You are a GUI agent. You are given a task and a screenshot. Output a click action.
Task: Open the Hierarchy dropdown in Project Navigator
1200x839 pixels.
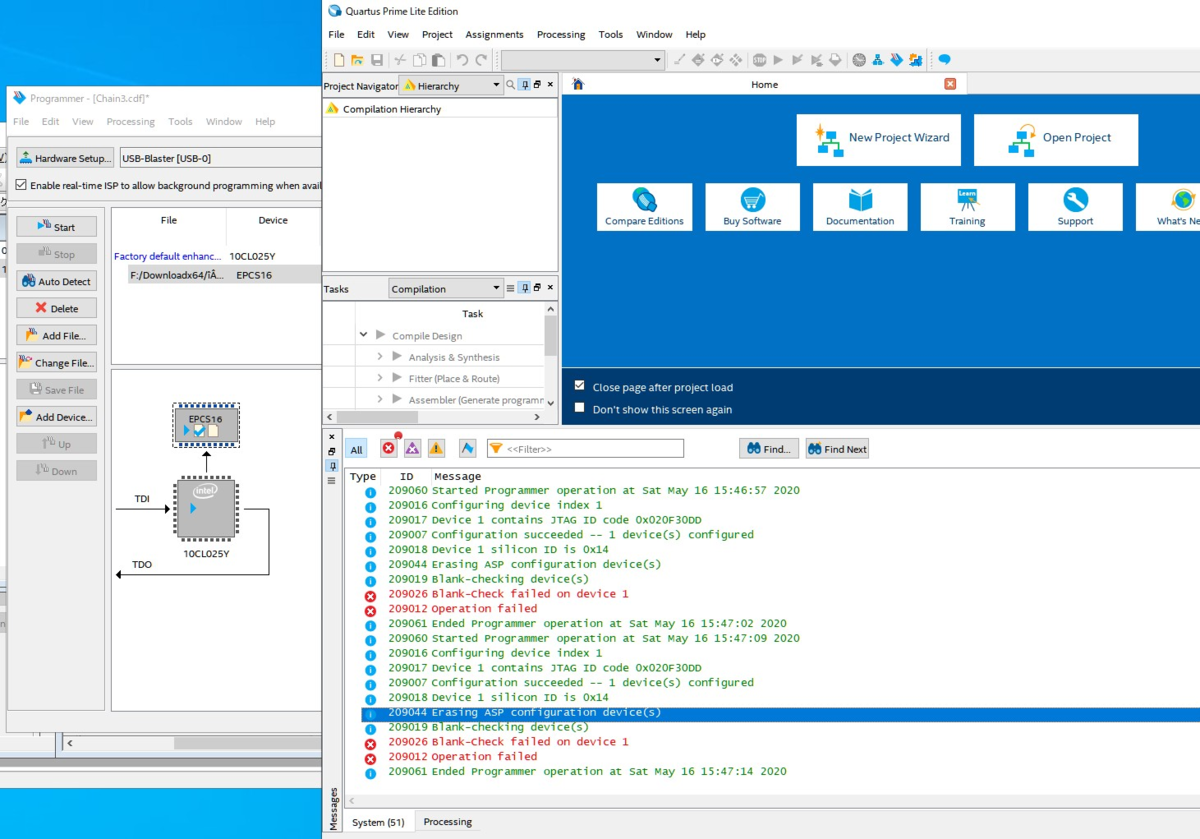click(x=451, y=86)
